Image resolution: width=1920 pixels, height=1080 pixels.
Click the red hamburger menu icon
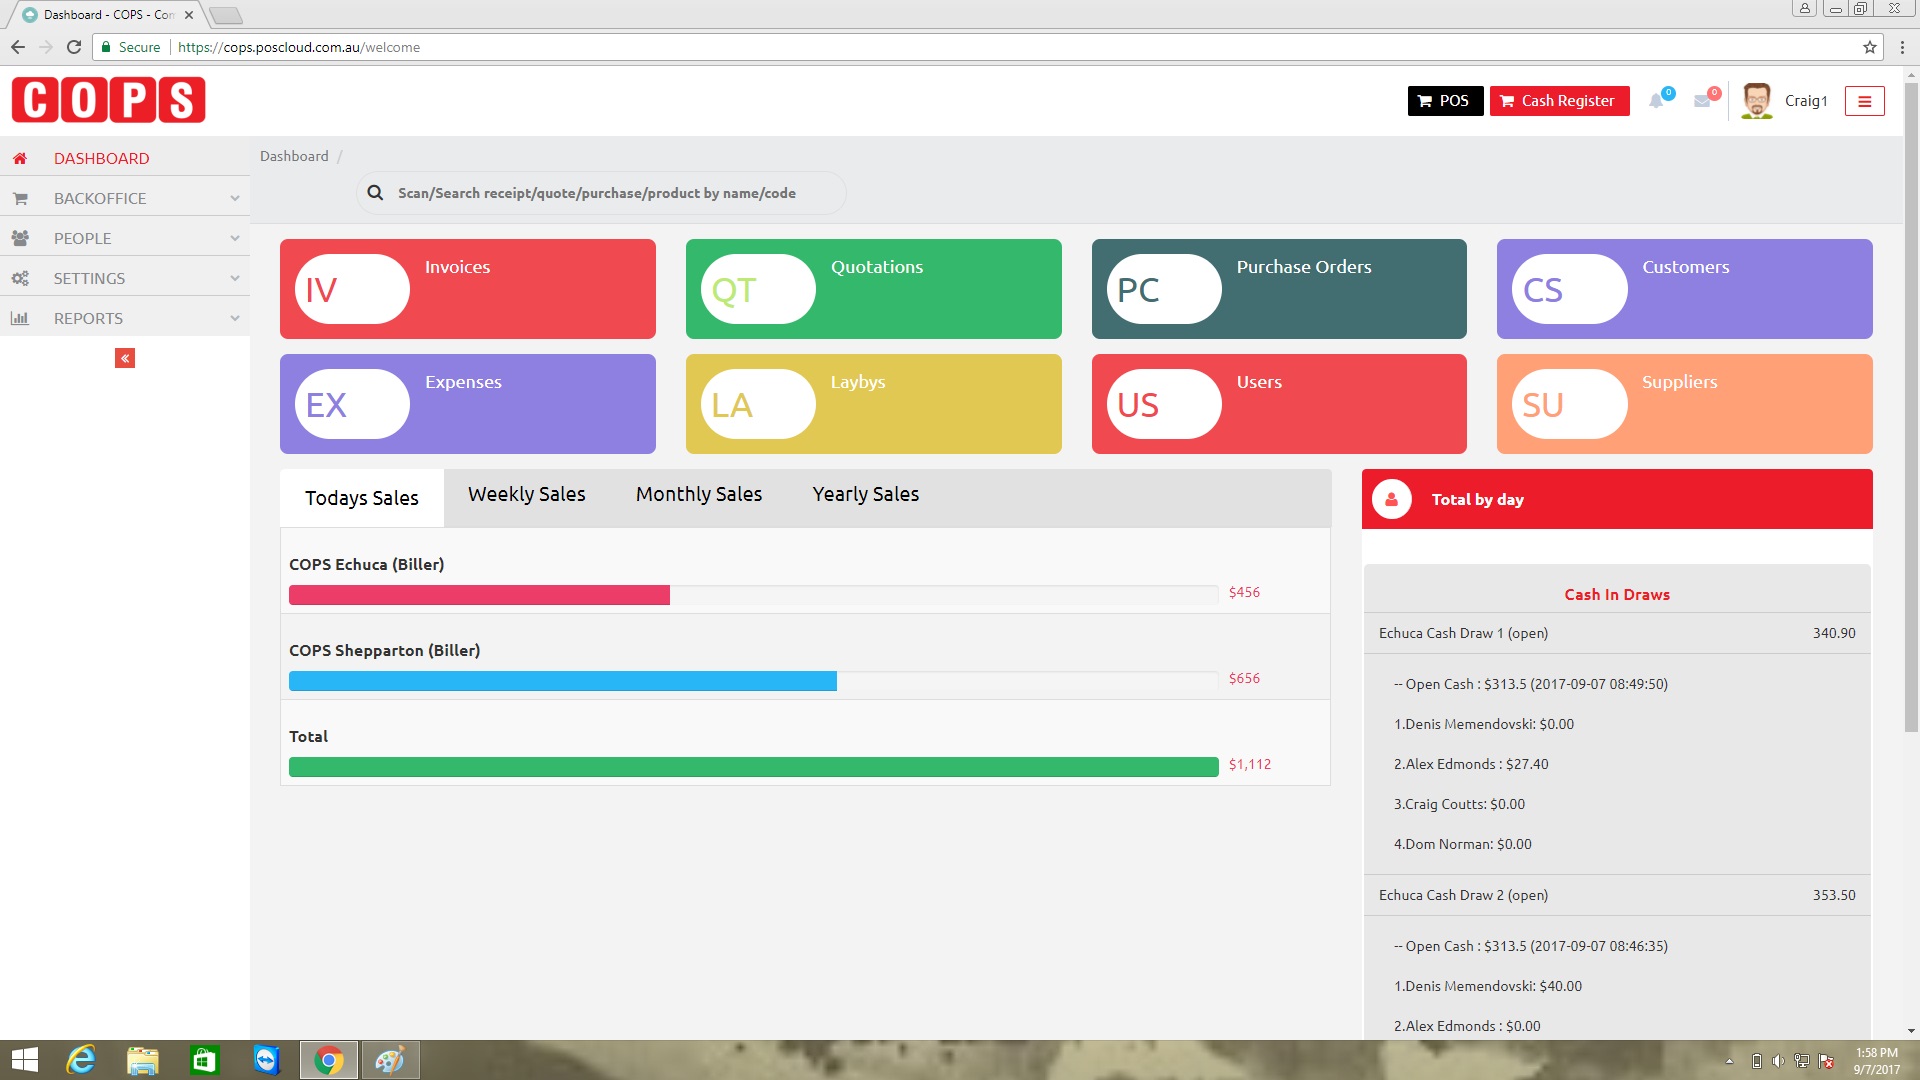coord(1864,101)
